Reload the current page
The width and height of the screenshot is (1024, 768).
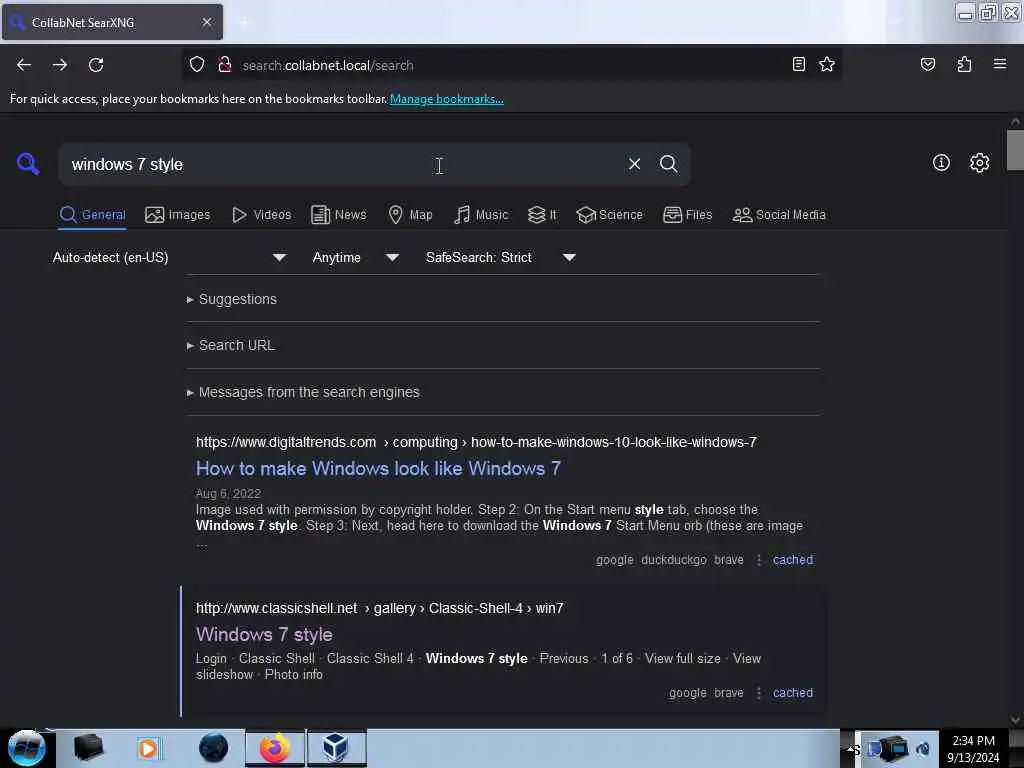(x=96, y=65)
